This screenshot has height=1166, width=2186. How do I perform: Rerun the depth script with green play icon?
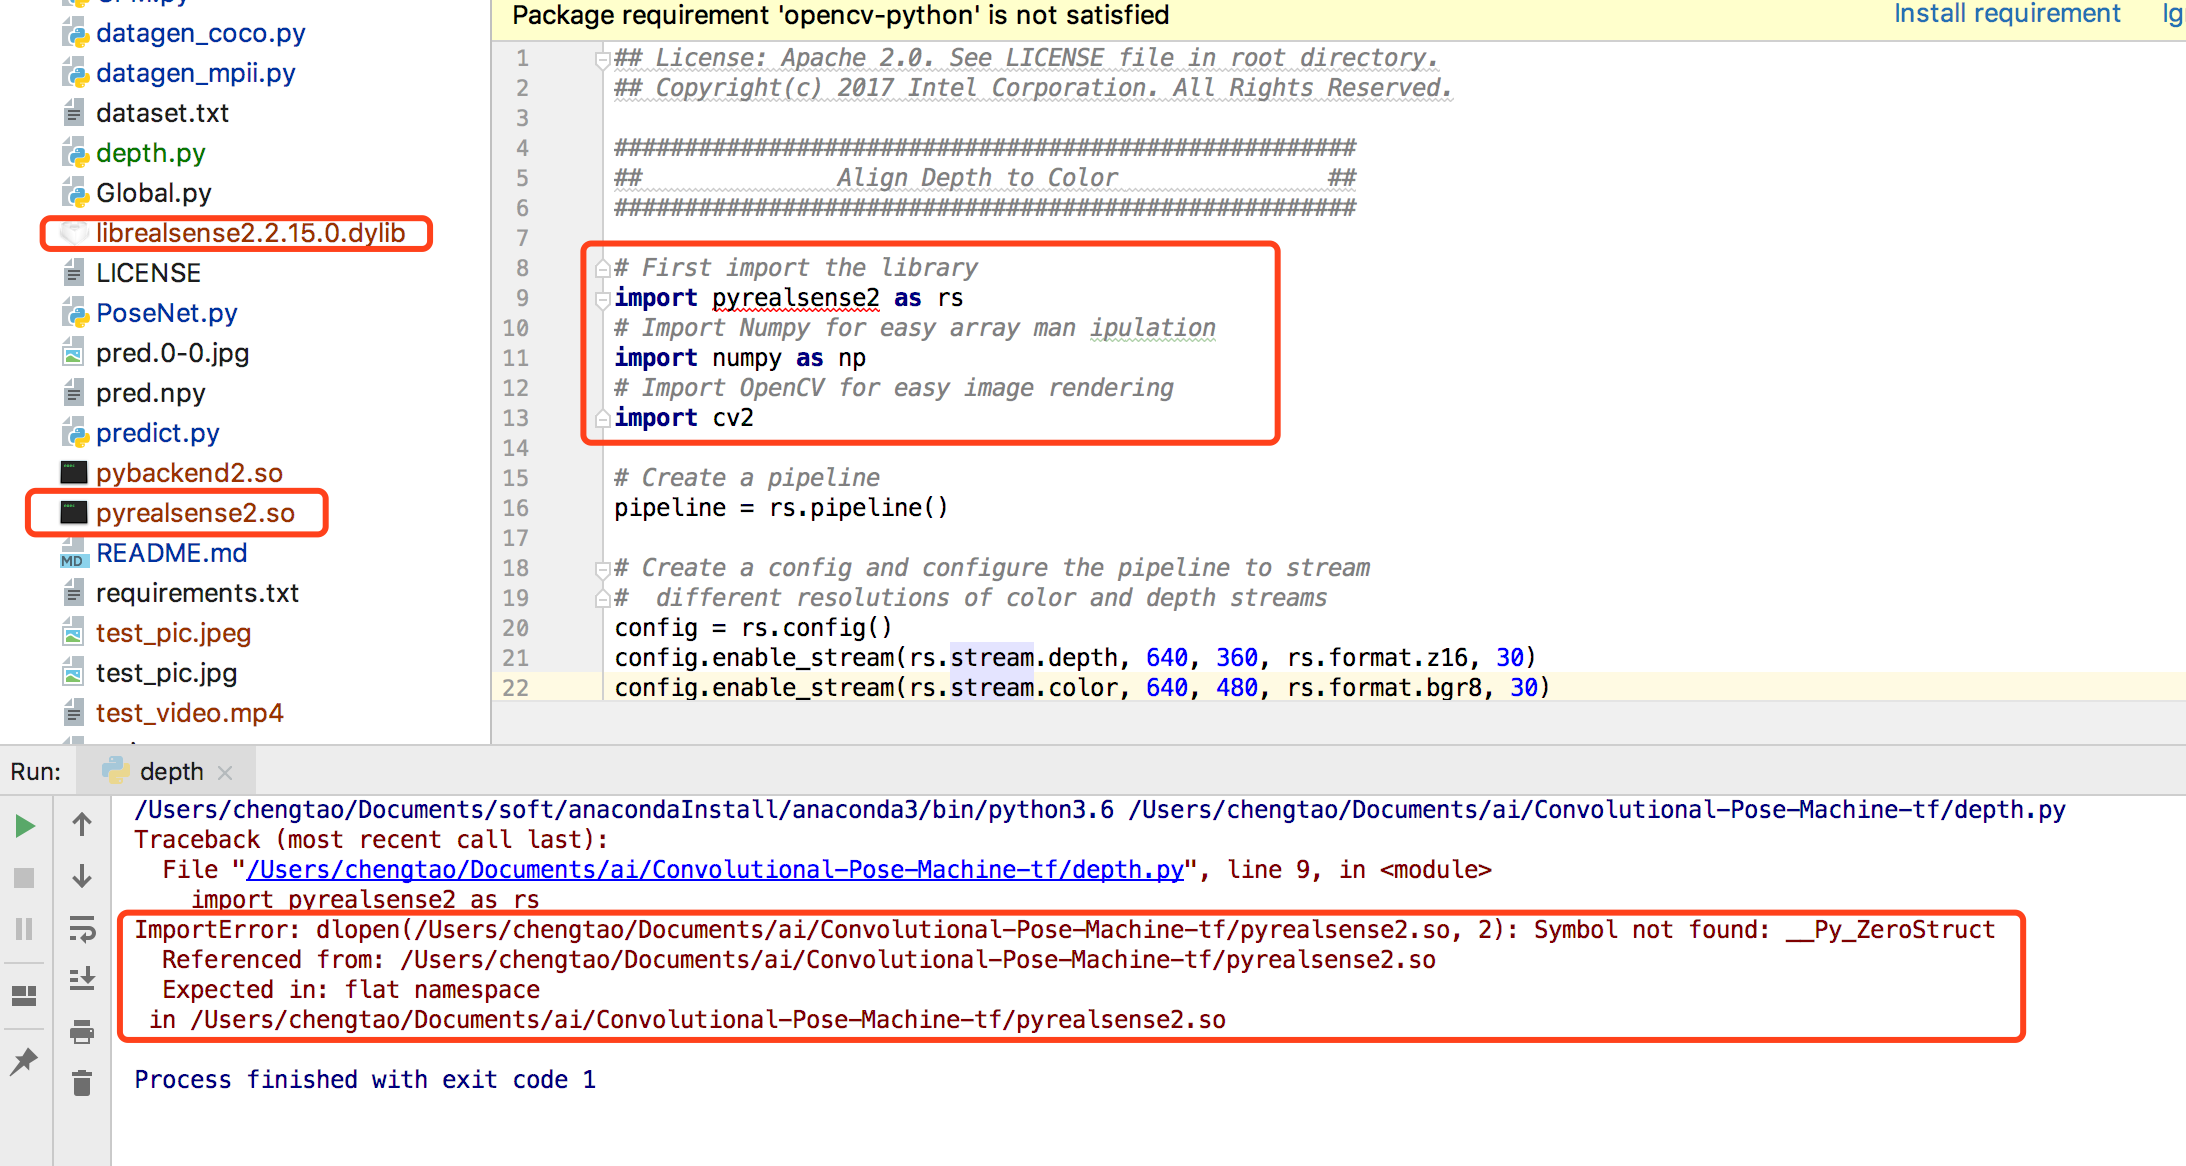(x=24, y=826)
